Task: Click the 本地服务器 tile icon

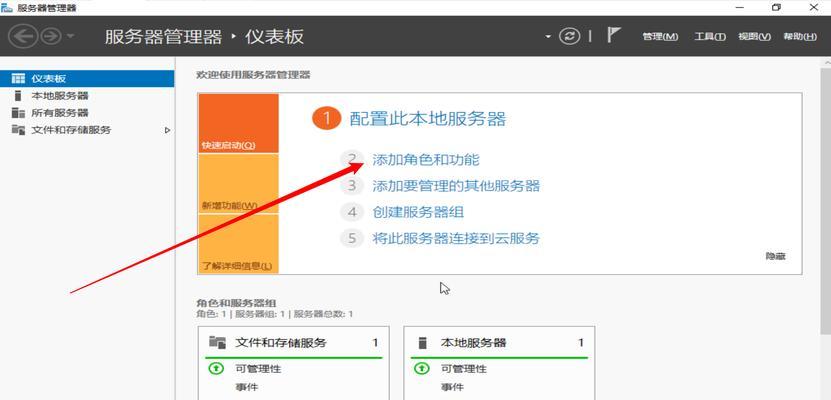Action: [422, 343]
